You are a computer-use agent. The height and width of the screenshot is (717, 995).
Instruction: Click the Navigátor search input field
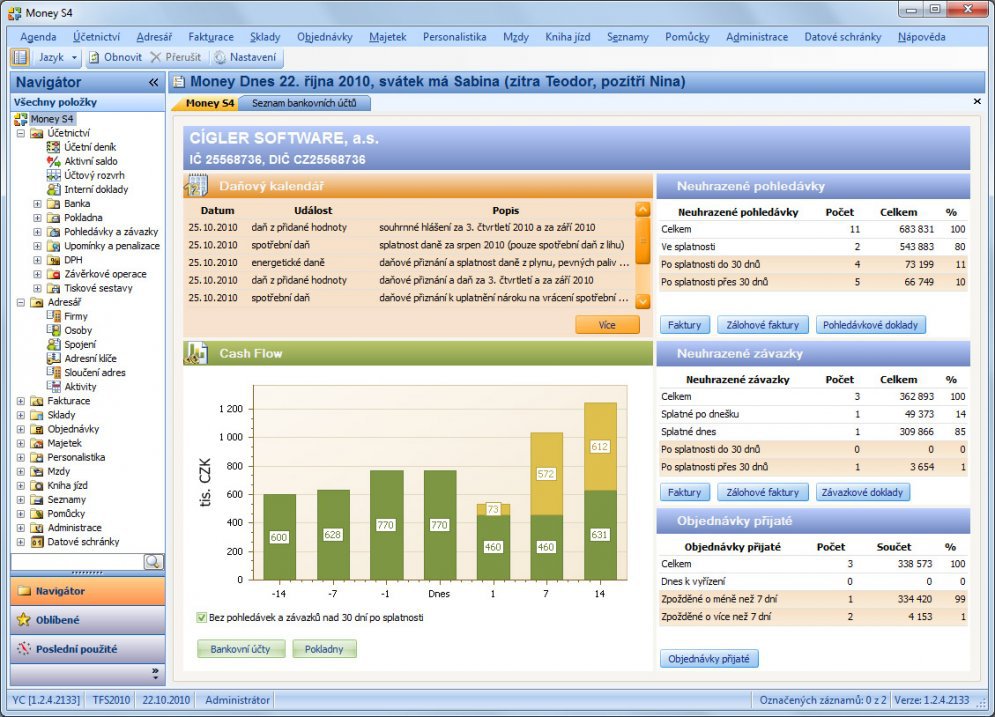point(77,562)
